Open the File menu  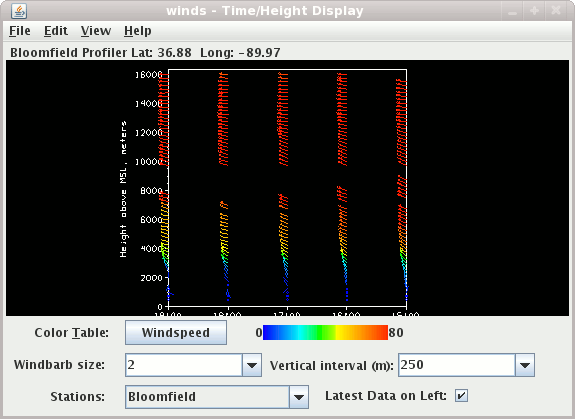20,31
